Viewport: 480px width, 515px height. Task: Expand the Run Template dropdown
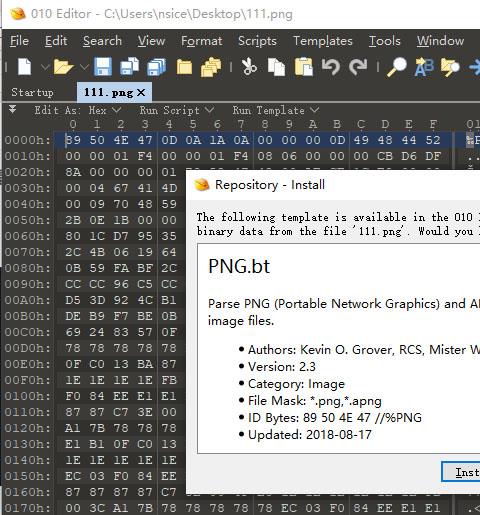[314, 110]
